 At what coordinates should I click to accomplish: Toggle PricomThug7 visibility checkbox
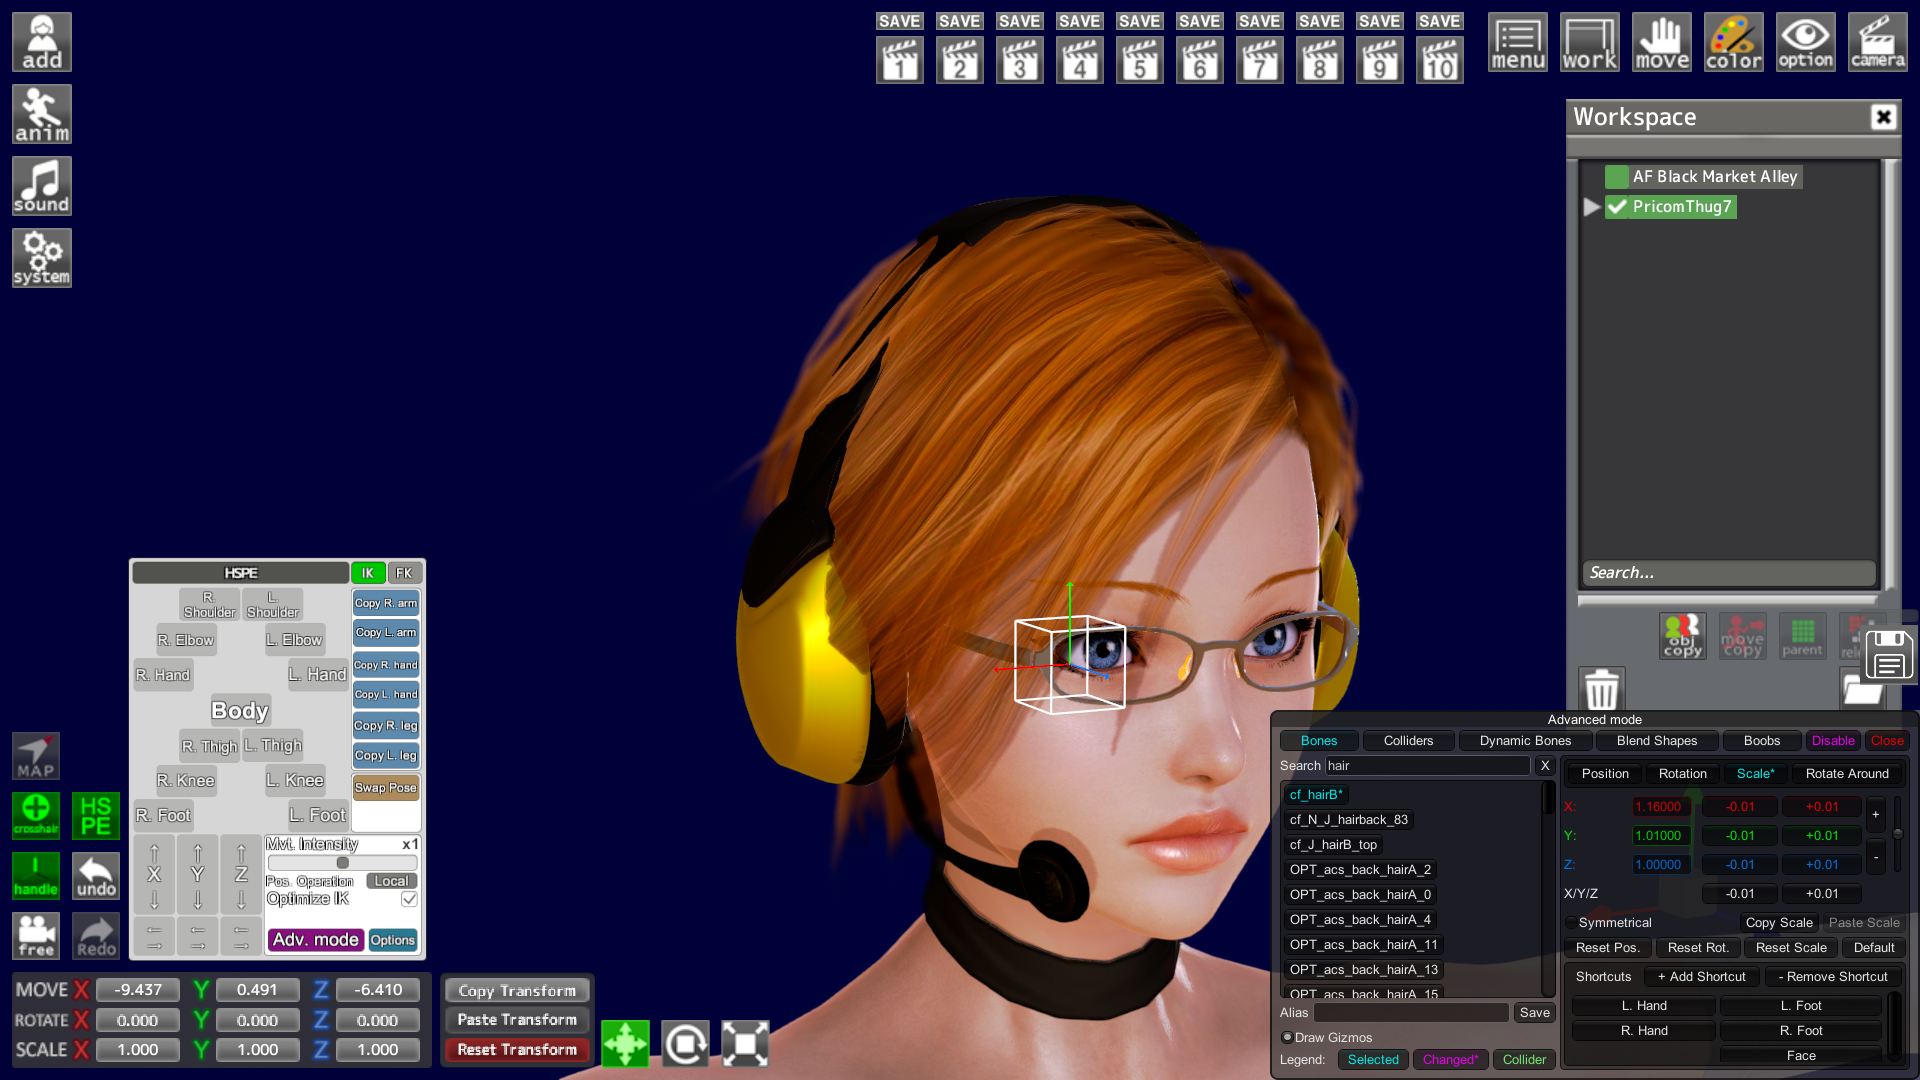click(1617, 207)
